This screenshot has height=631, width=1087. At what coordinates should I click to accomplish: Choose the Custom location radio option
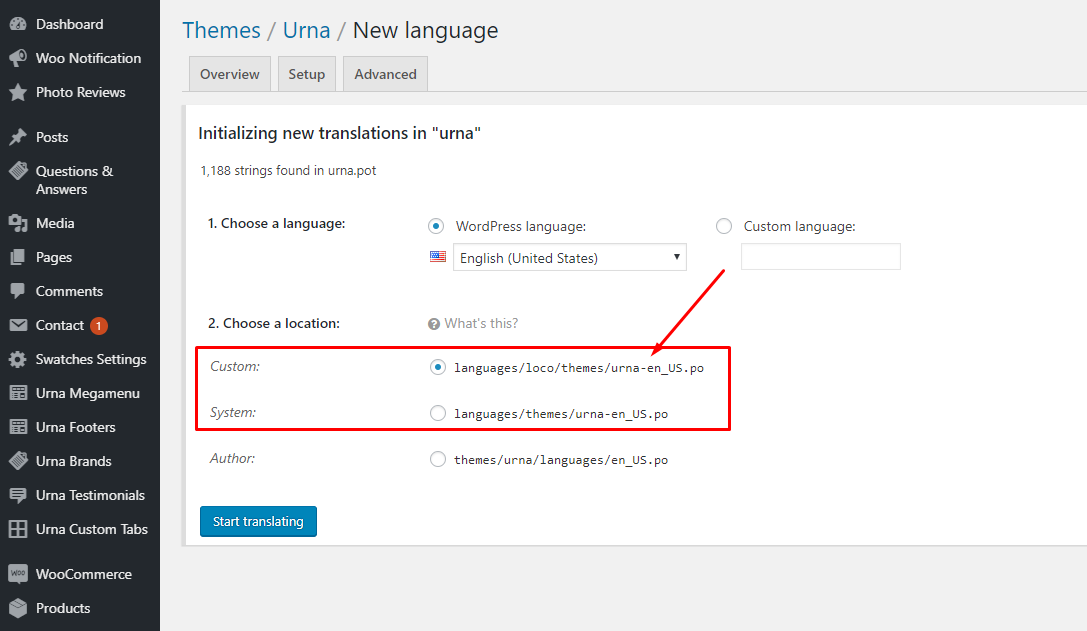[437, 367]
